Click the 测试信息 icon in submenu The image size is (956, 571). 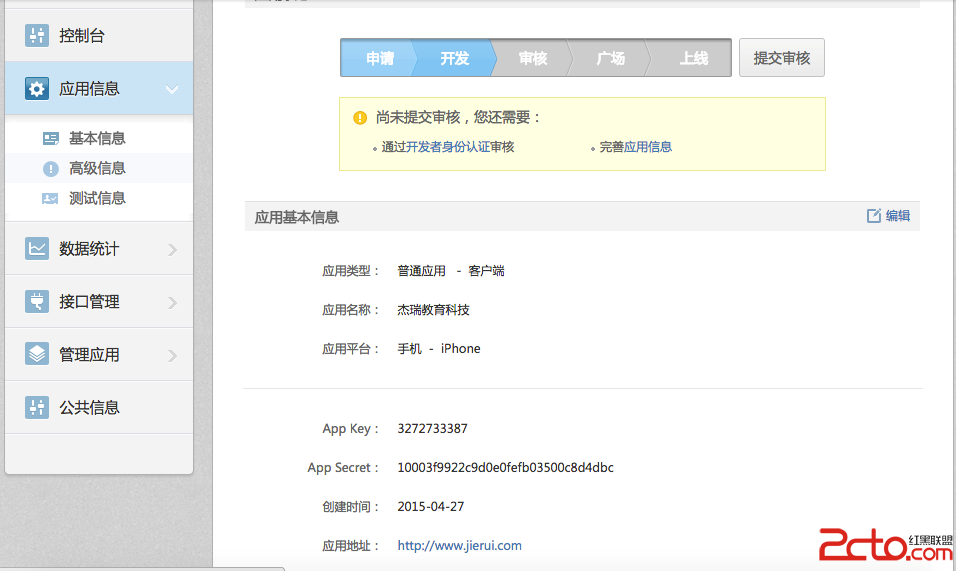click(x=50, y=199)
